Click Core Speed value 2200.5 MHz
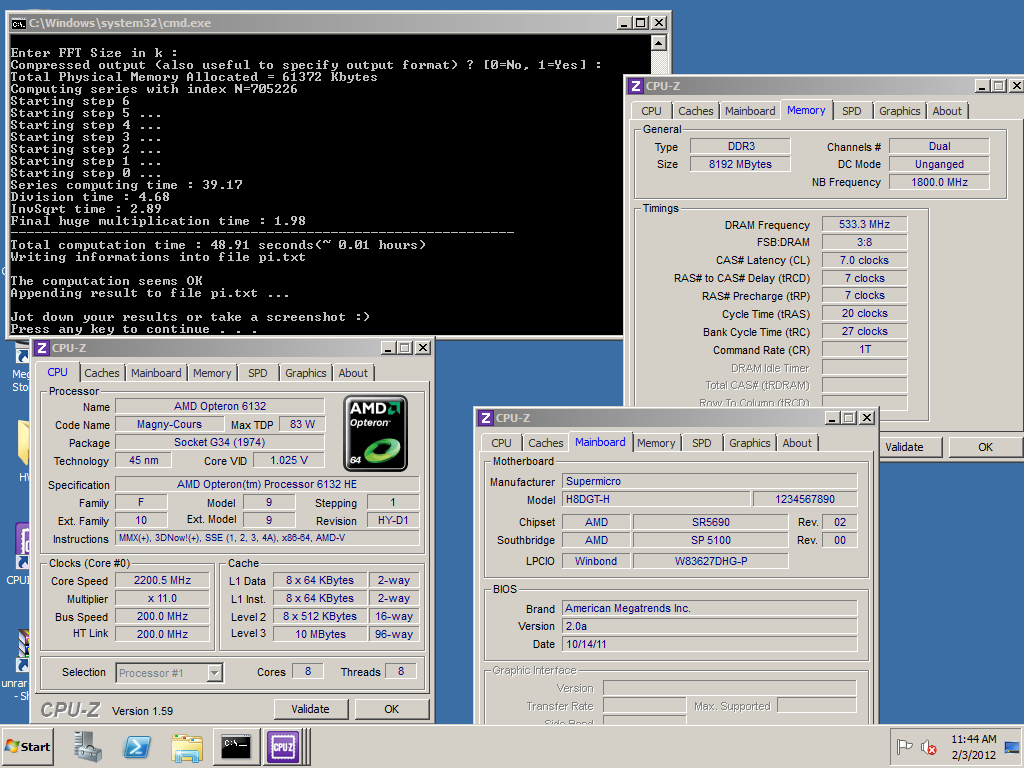Screen dimensions: 1024x768 click(163, 580)
